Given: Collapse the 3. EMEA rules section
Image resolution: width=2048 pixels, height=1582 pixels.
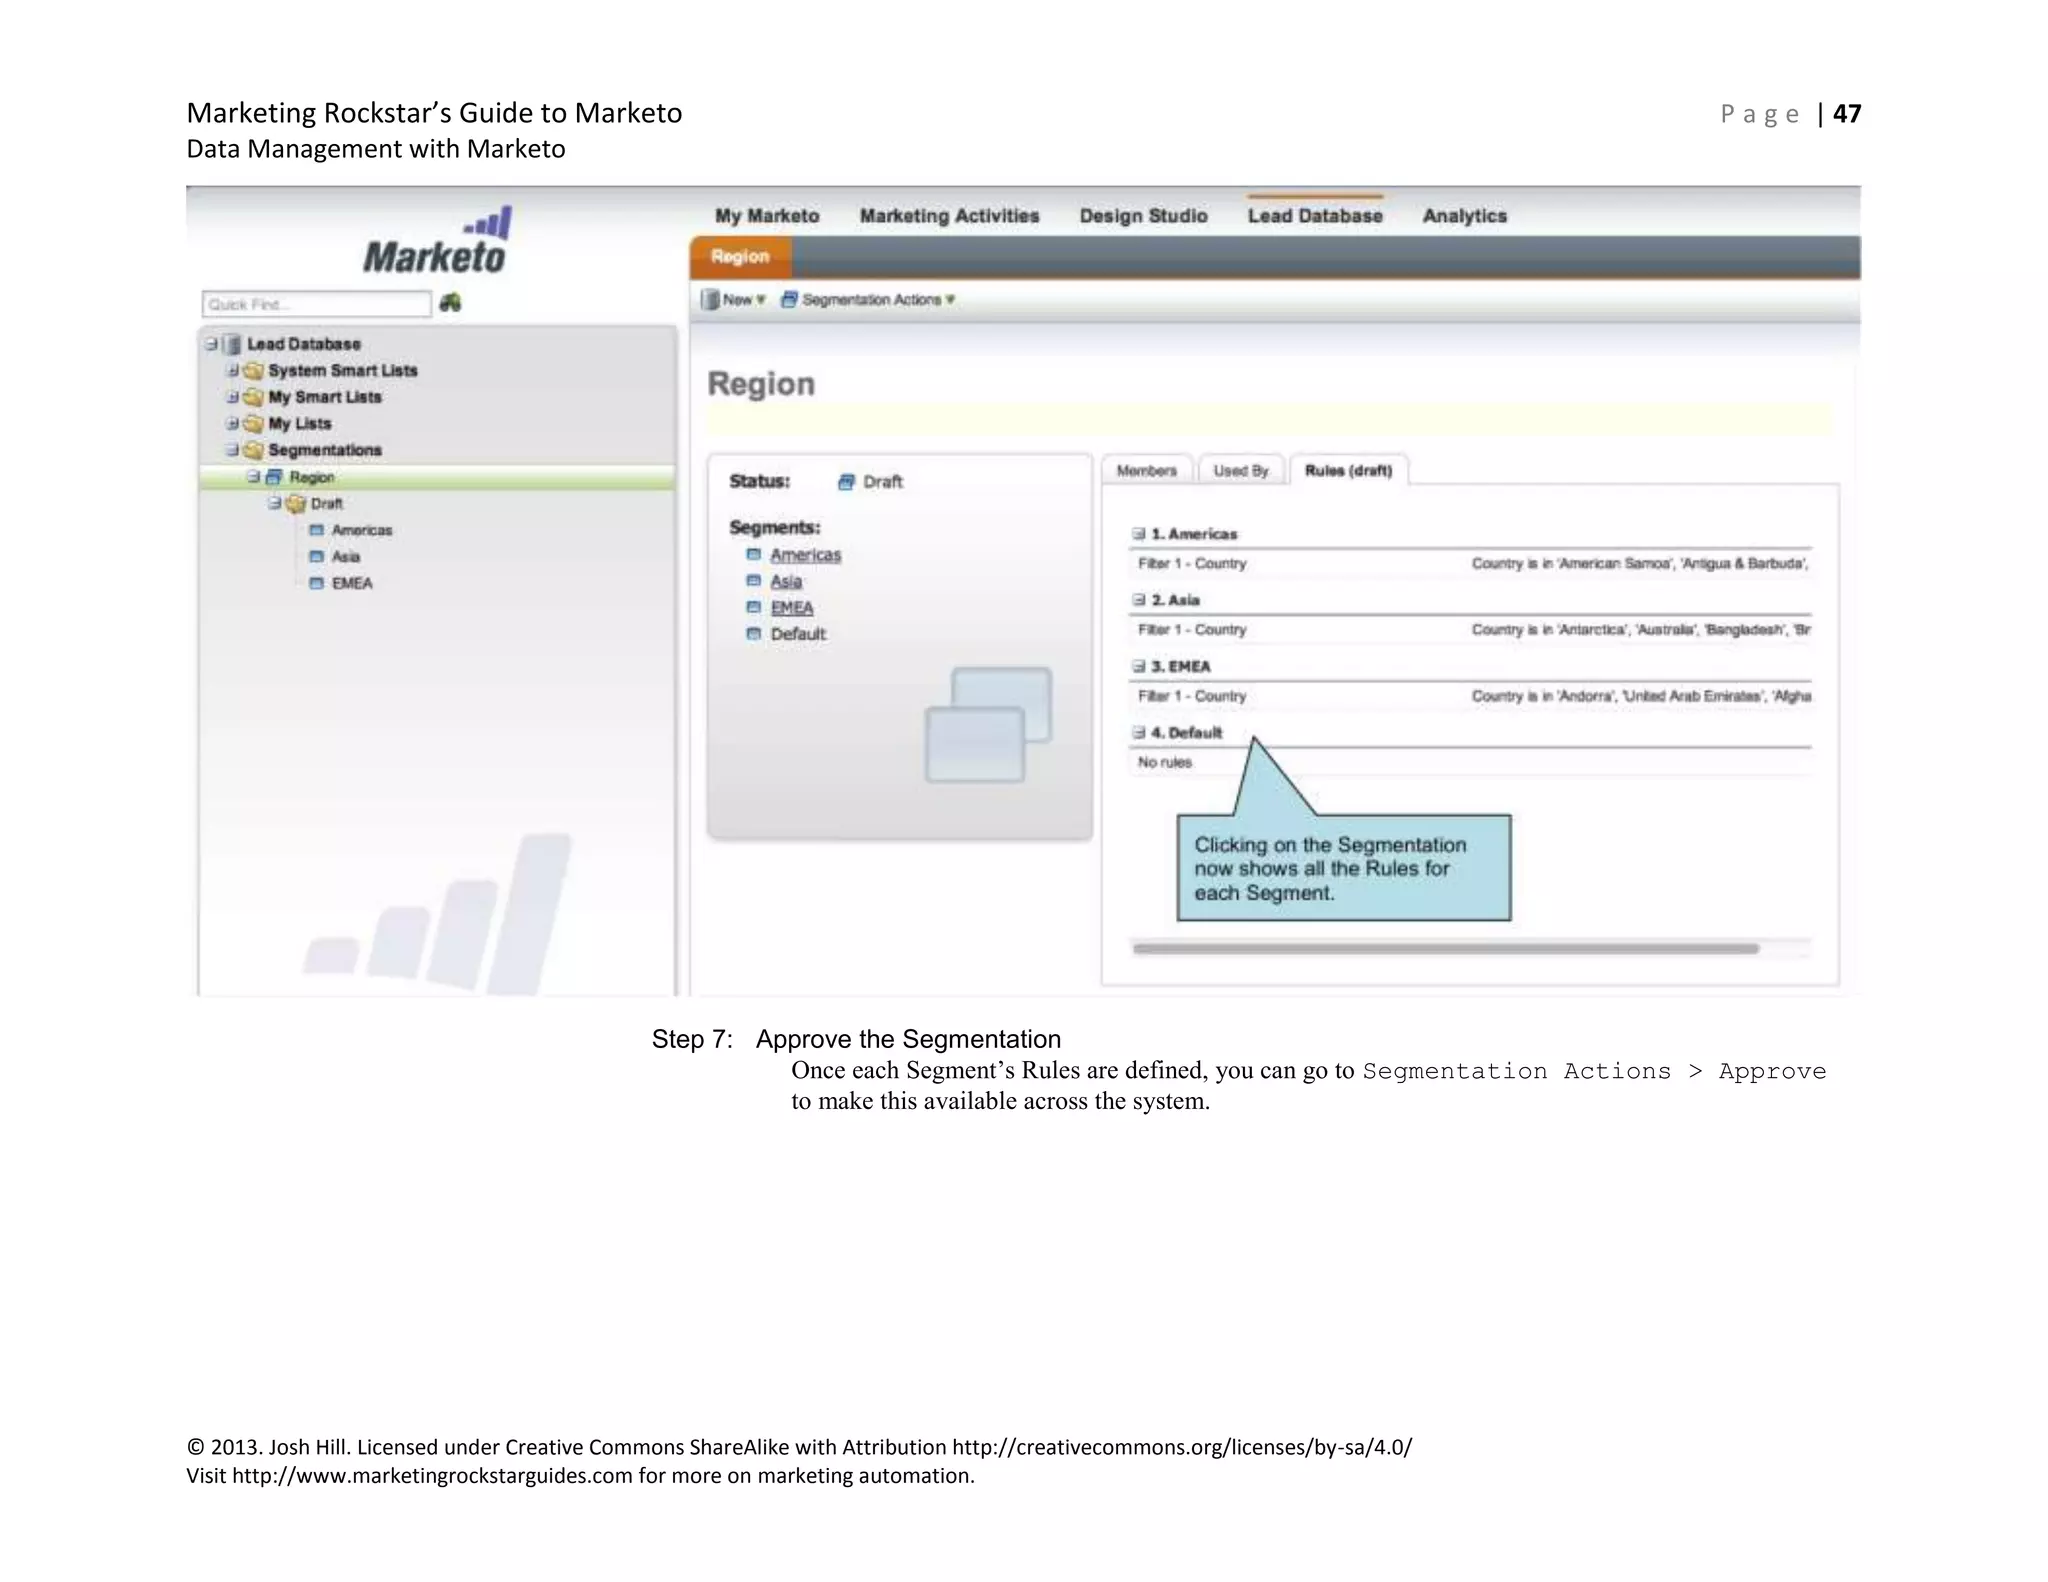Looking at the screenshot, I should [1138, 666].
